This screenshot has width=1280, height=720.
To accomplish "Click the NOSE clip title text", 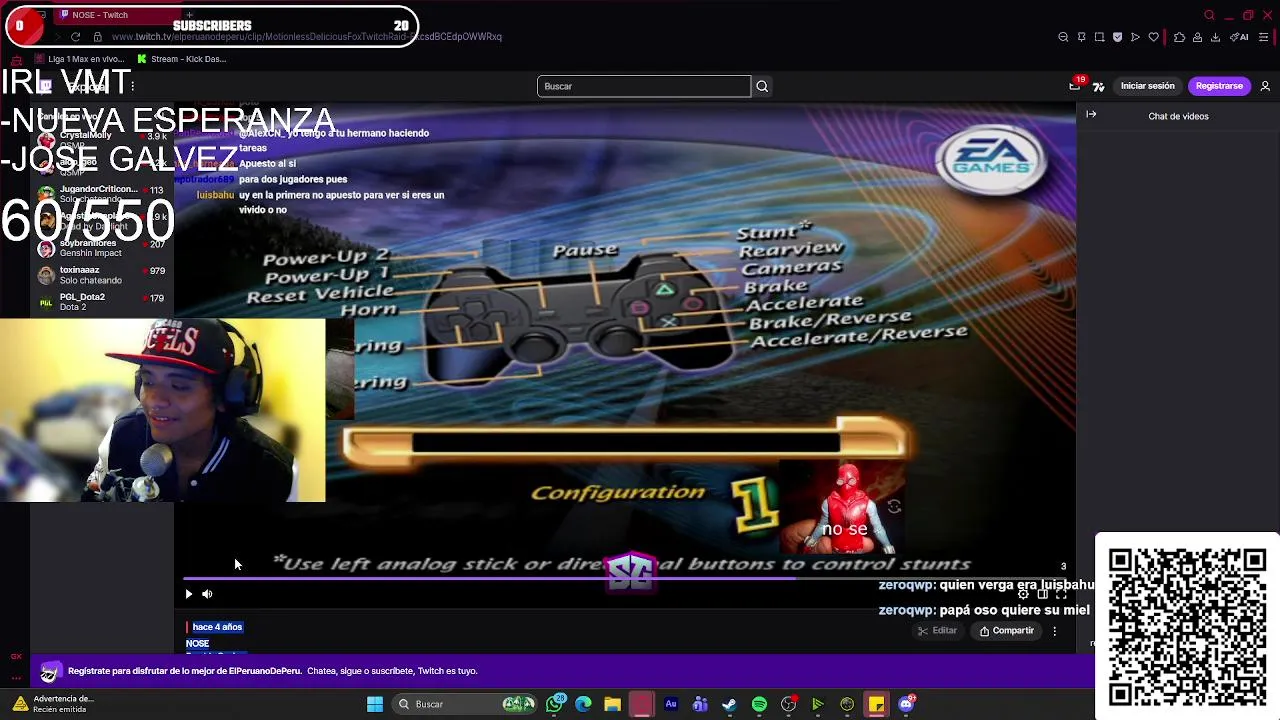I will pos(197,643).
